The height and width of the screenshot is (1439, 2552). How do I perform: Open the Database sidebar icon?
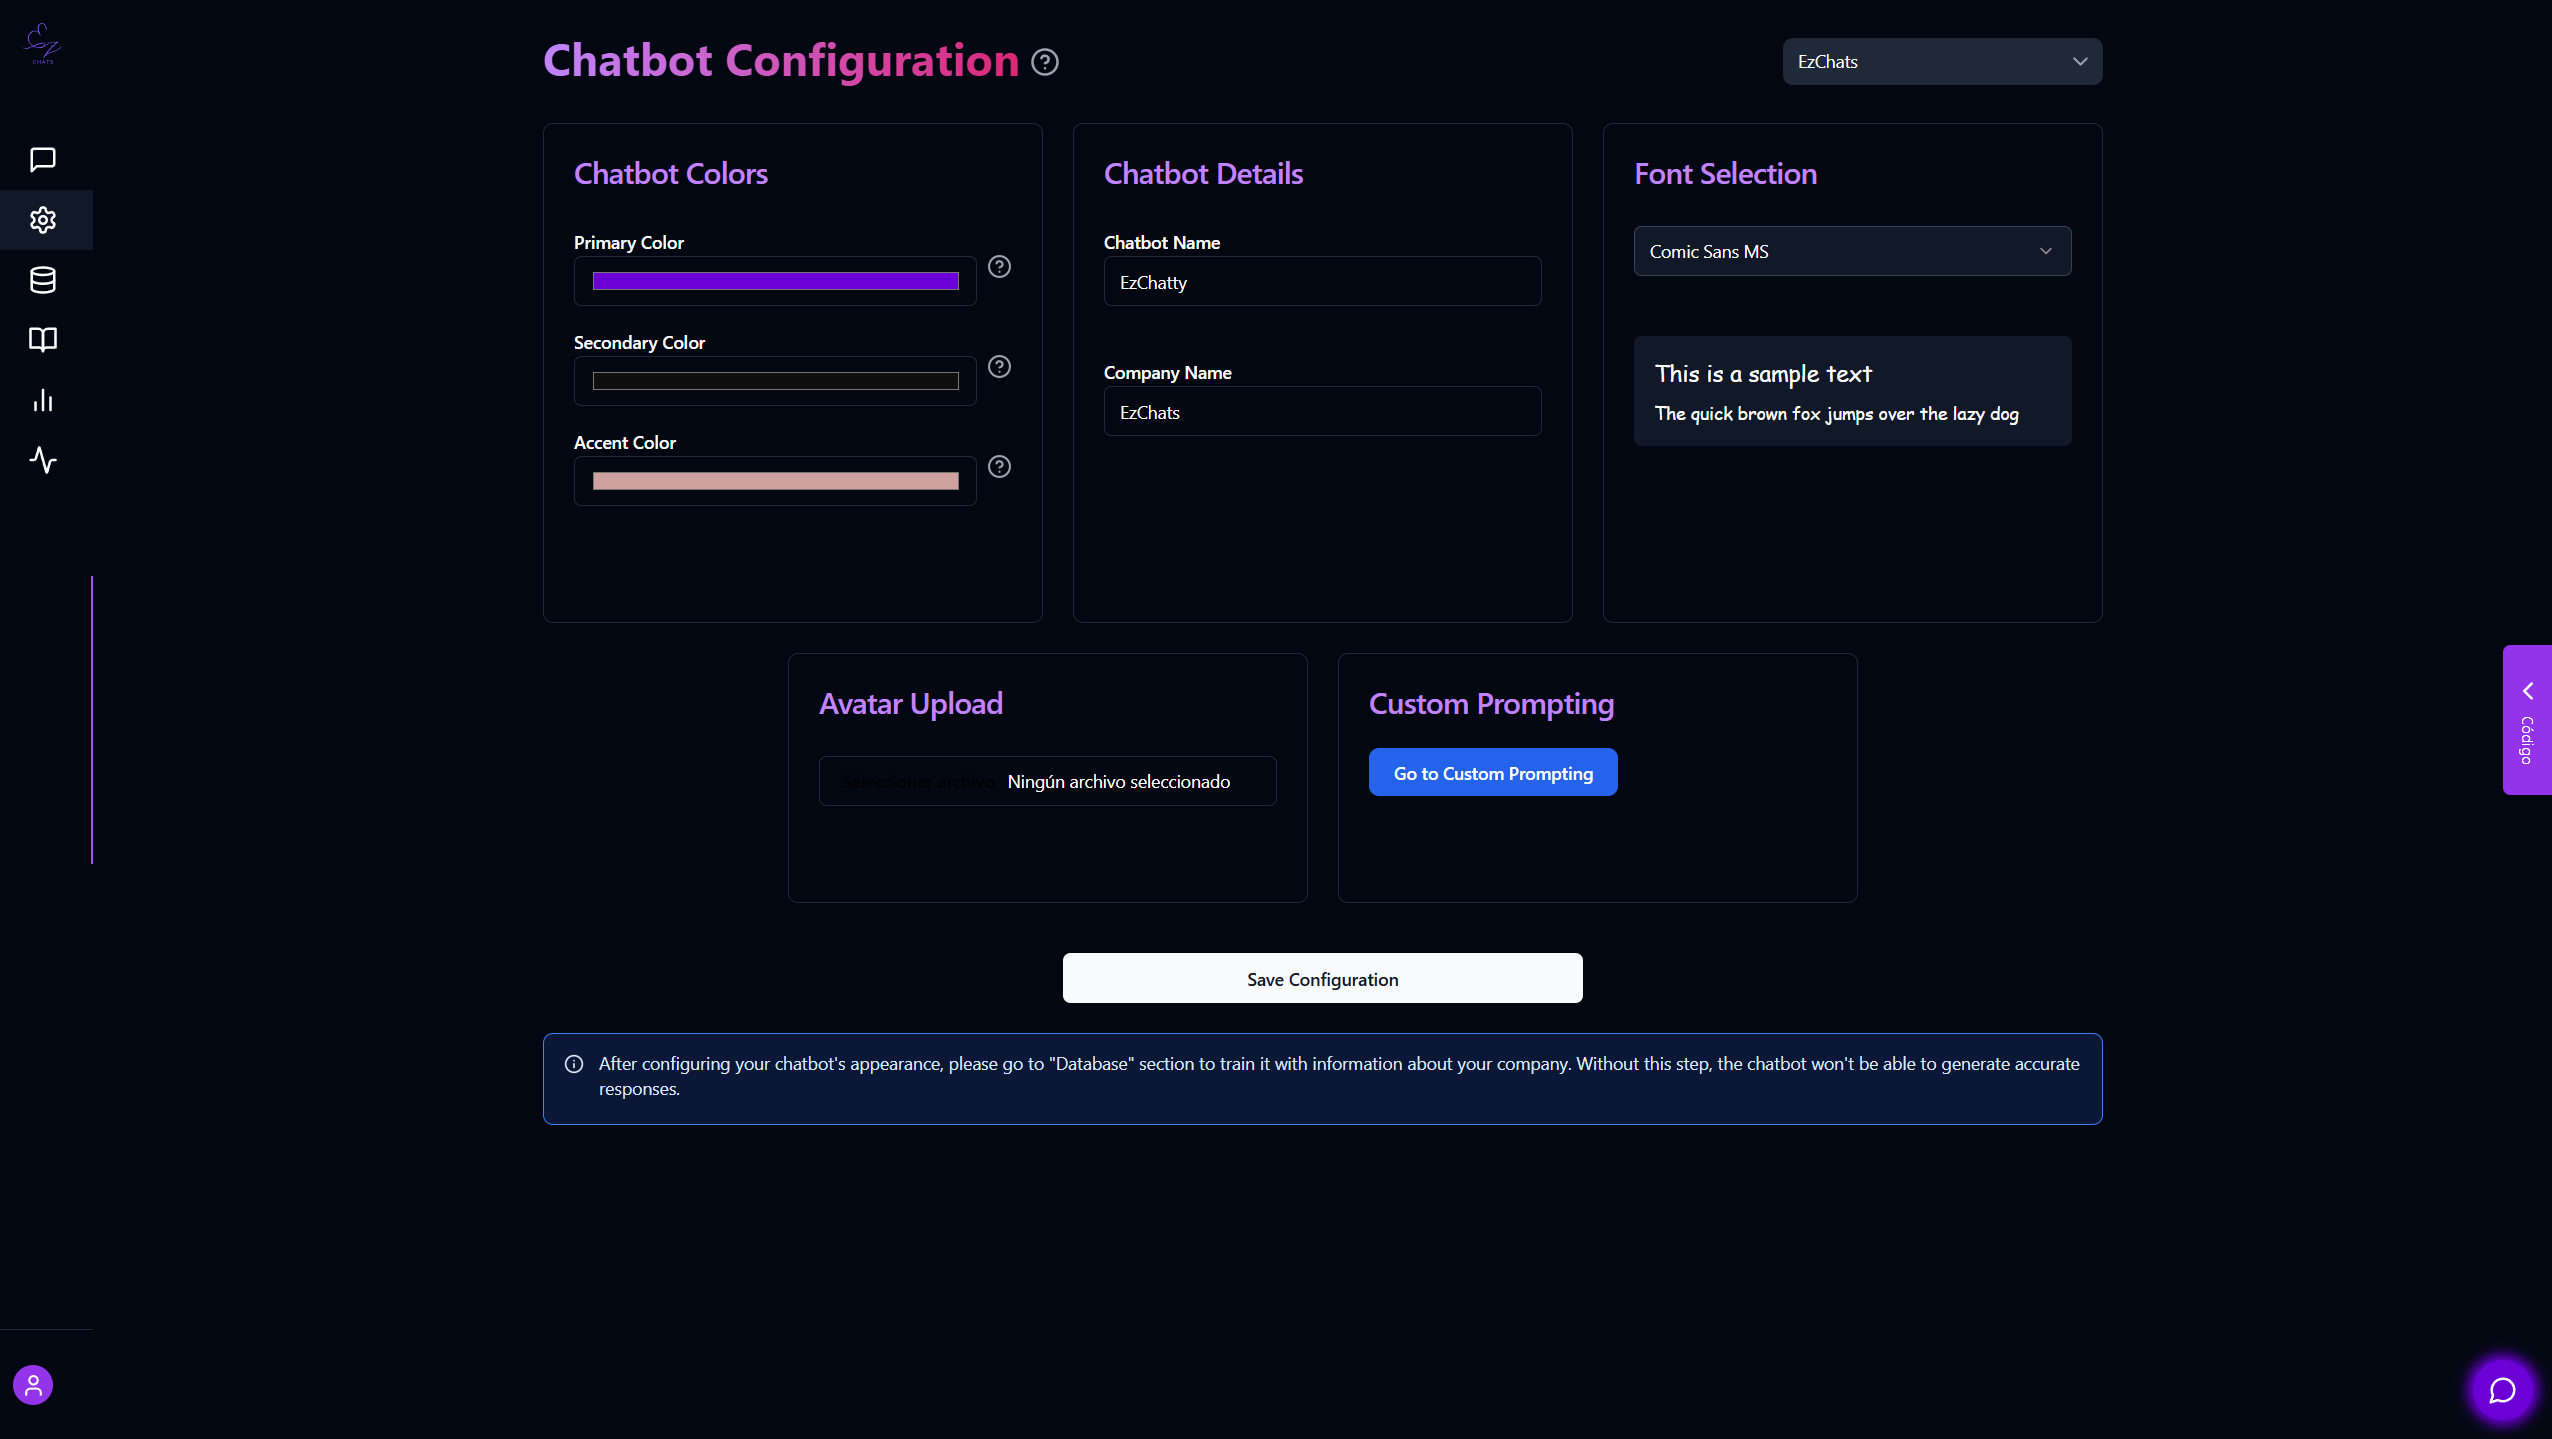point(43,280)
